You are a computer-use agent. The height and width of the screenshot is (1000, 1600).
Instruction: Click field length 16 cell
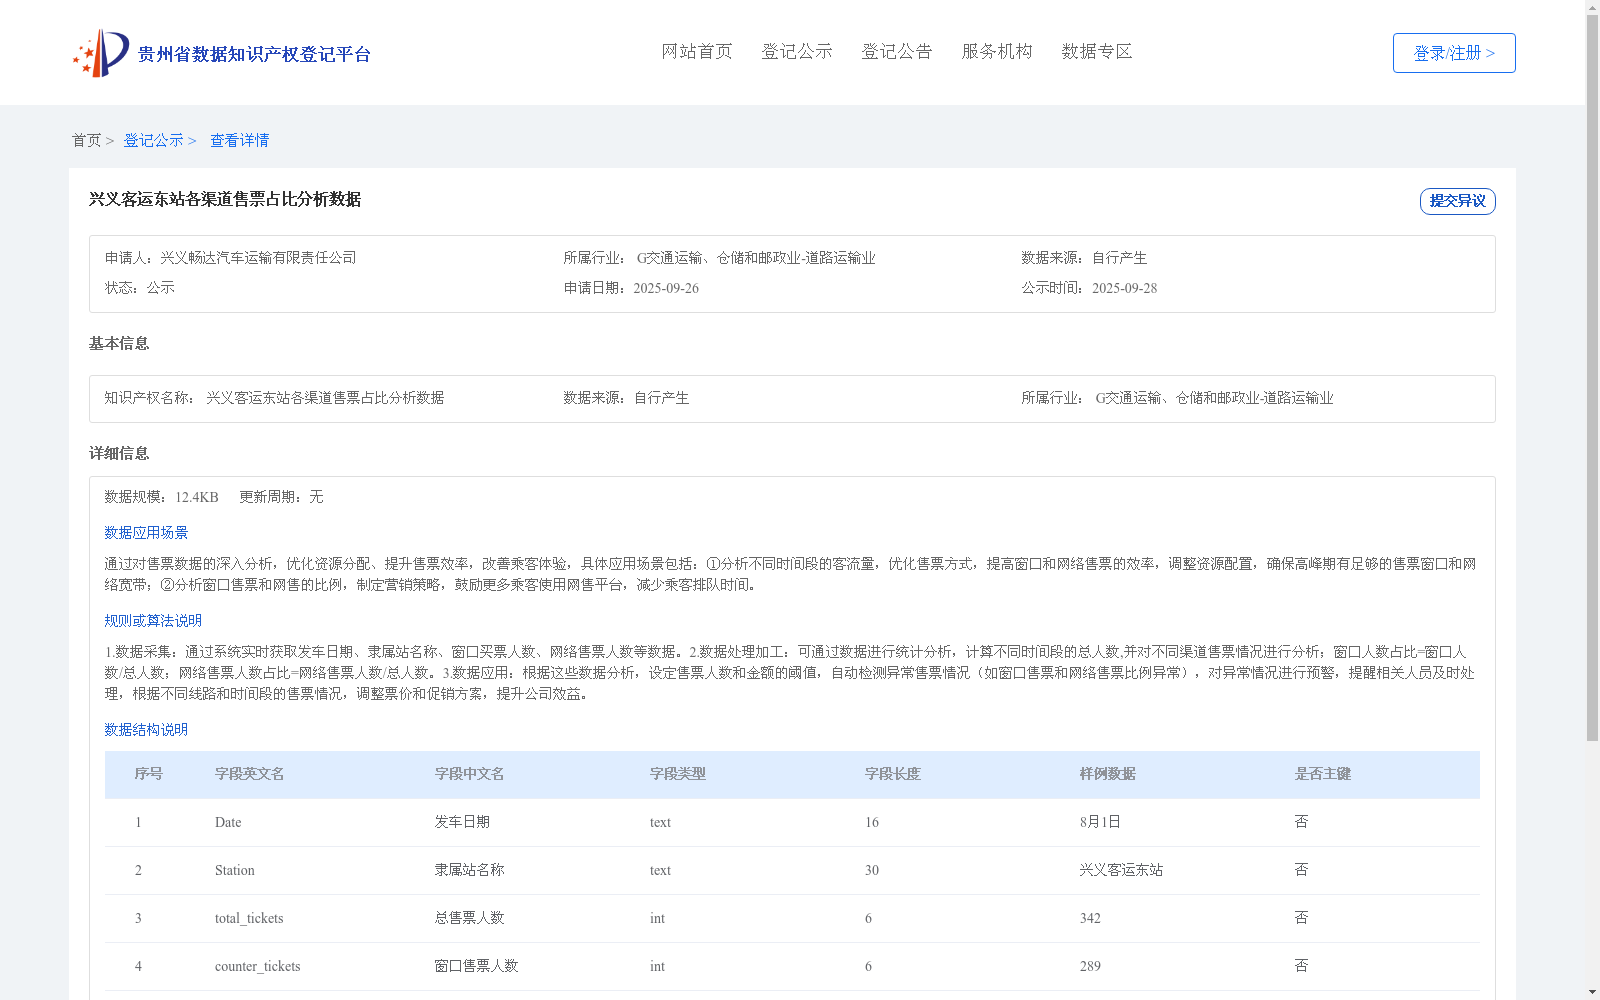click(x=872, y=822)
